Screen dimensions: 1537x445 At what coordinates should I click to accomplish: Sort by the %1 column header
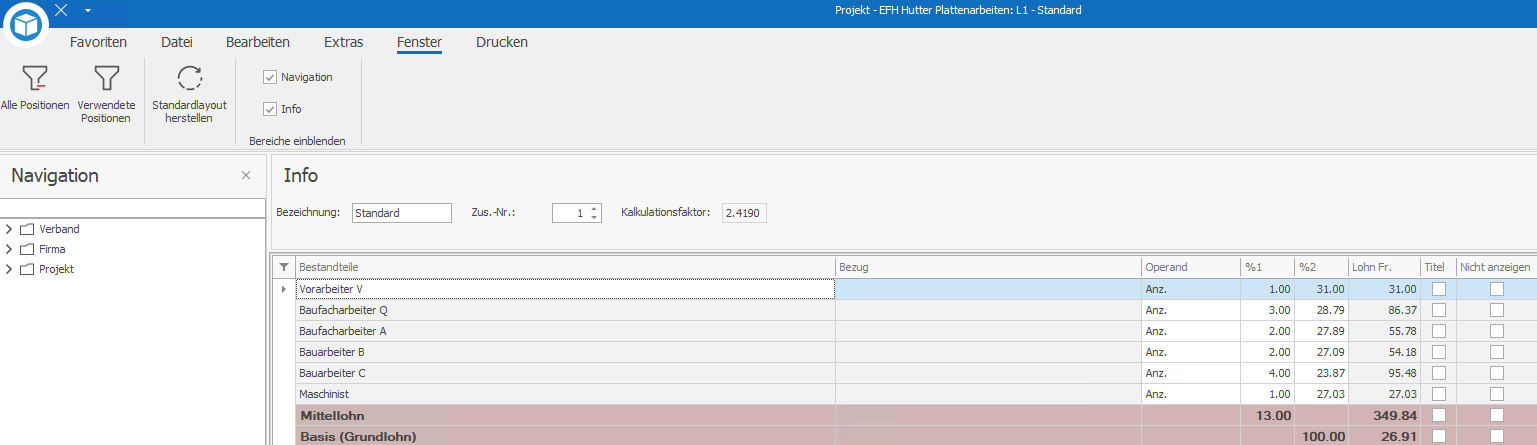coord(1267,267)
